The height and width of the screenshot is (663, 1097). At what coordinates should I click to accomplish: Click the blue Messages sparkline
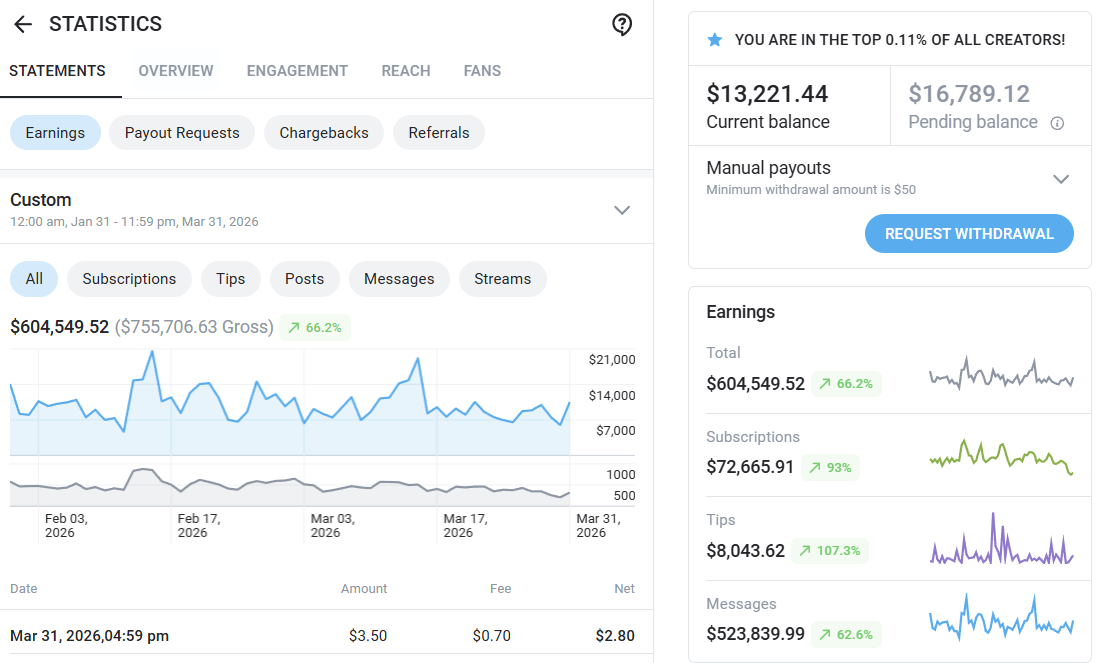(1001, 617)
